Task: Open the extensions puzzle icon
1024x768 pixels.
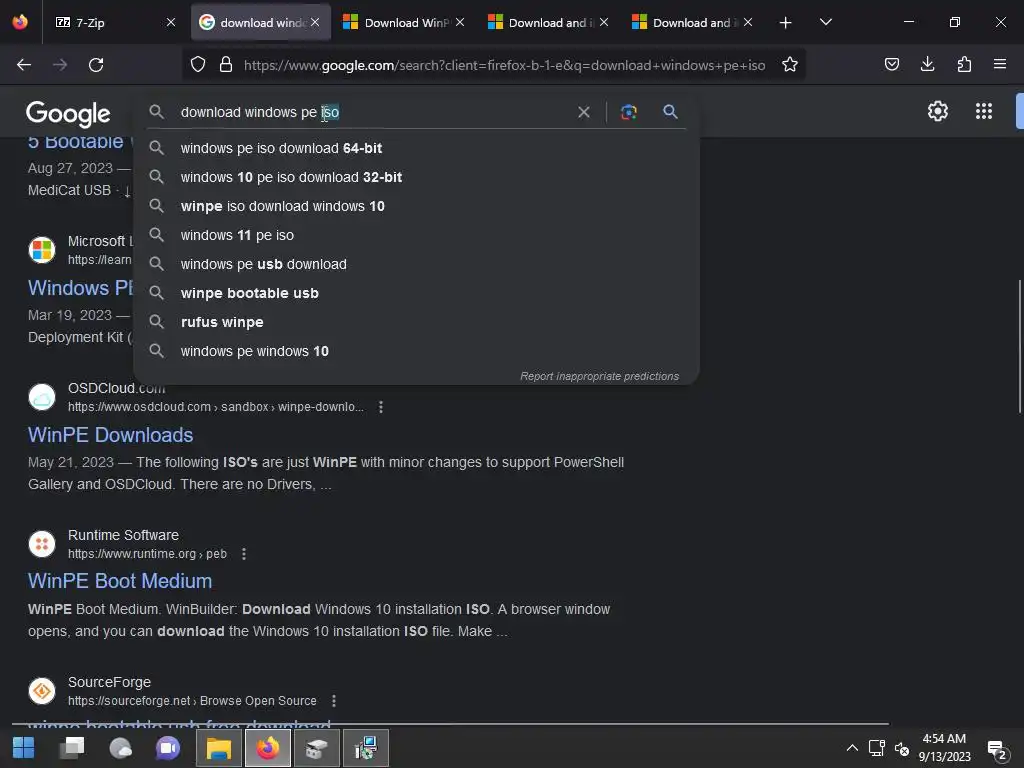Action: [x=964, y=65]
